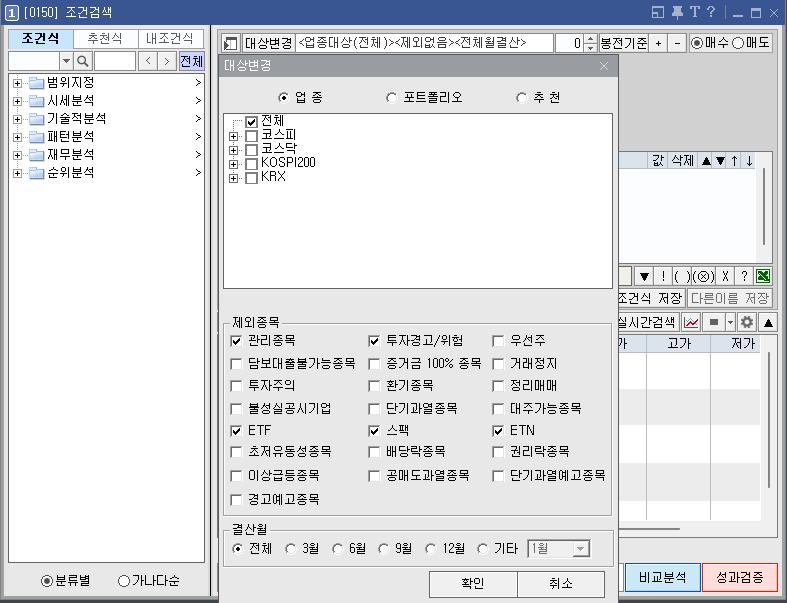The image size is (787, 603).
Task: Click the filled up-triangle move icon
Action: tap(706, 161)
